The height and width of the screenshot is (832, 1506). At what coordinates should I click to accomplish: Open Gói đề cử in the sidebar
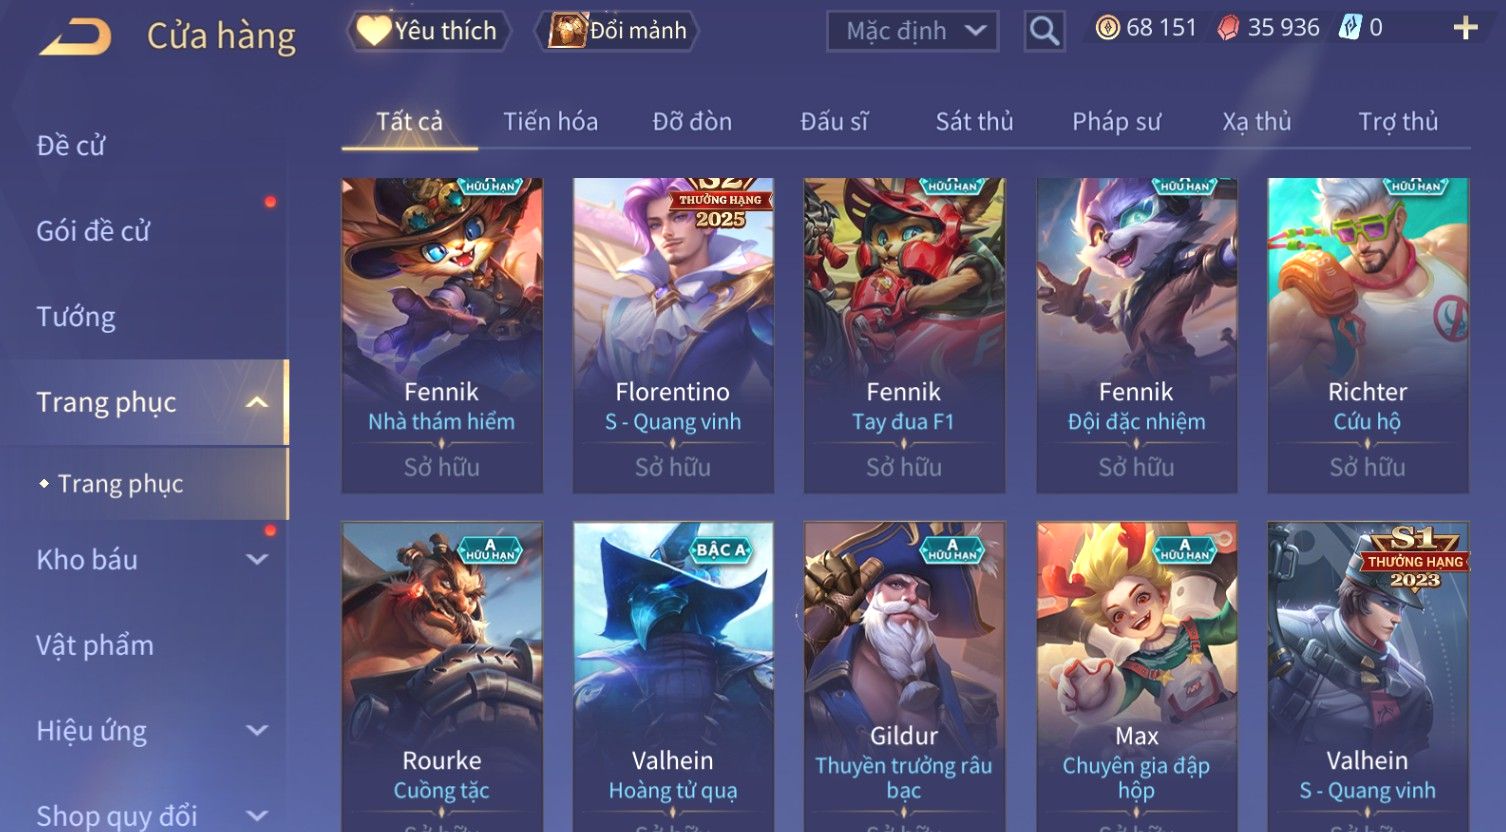(x=93, y=231)
